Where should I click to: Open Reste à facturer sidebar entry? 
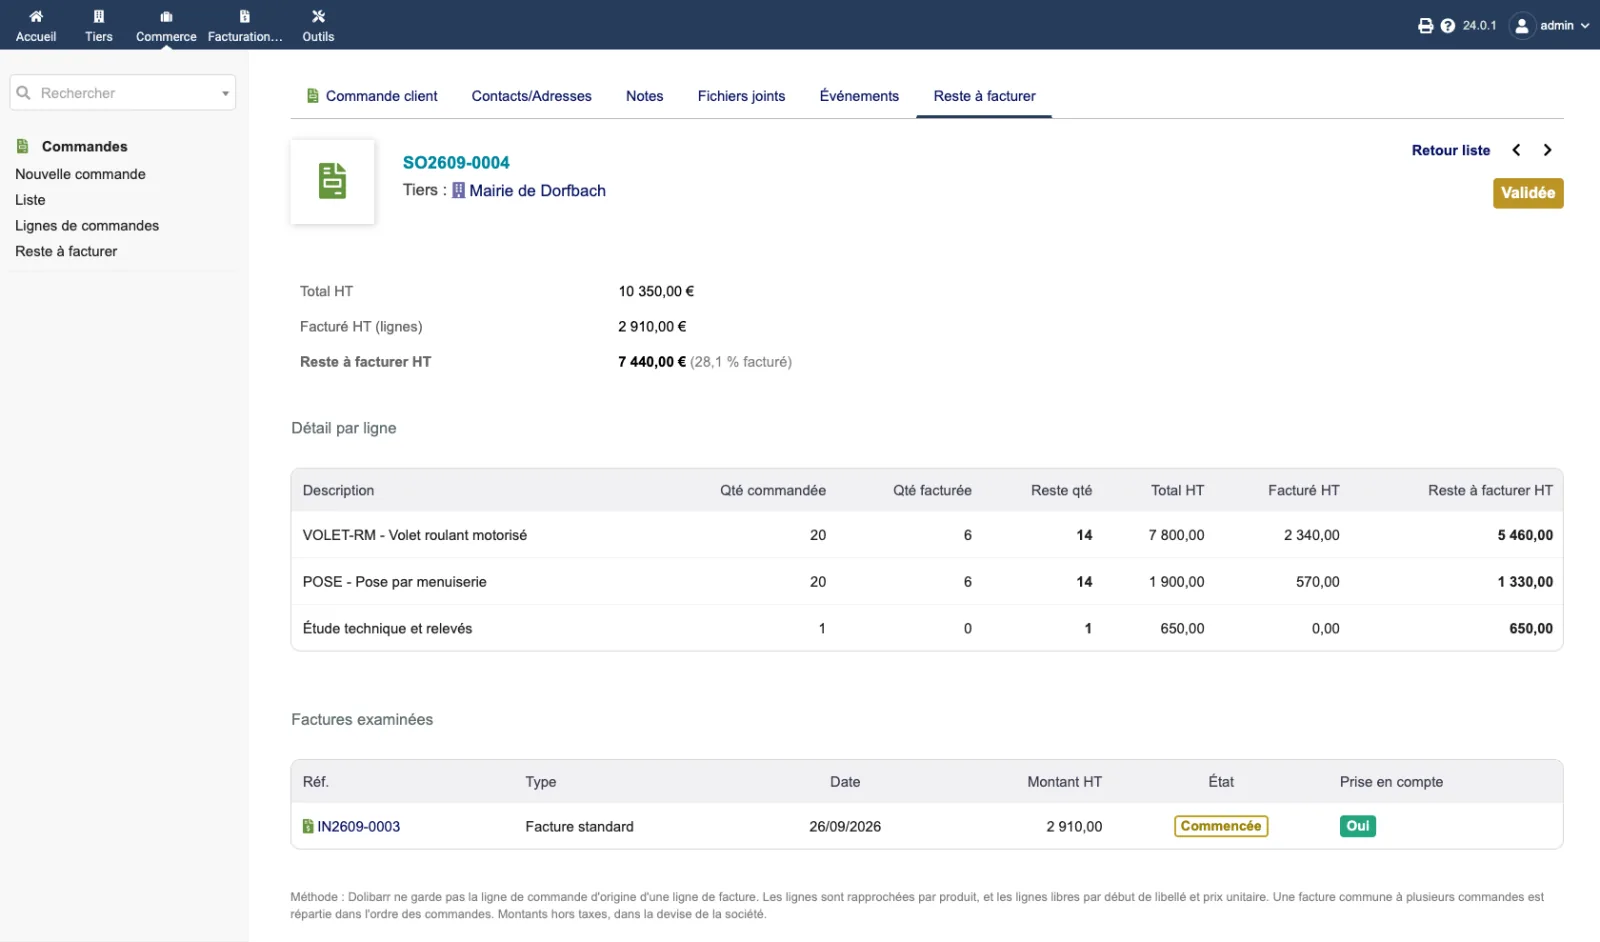(66, 251)
